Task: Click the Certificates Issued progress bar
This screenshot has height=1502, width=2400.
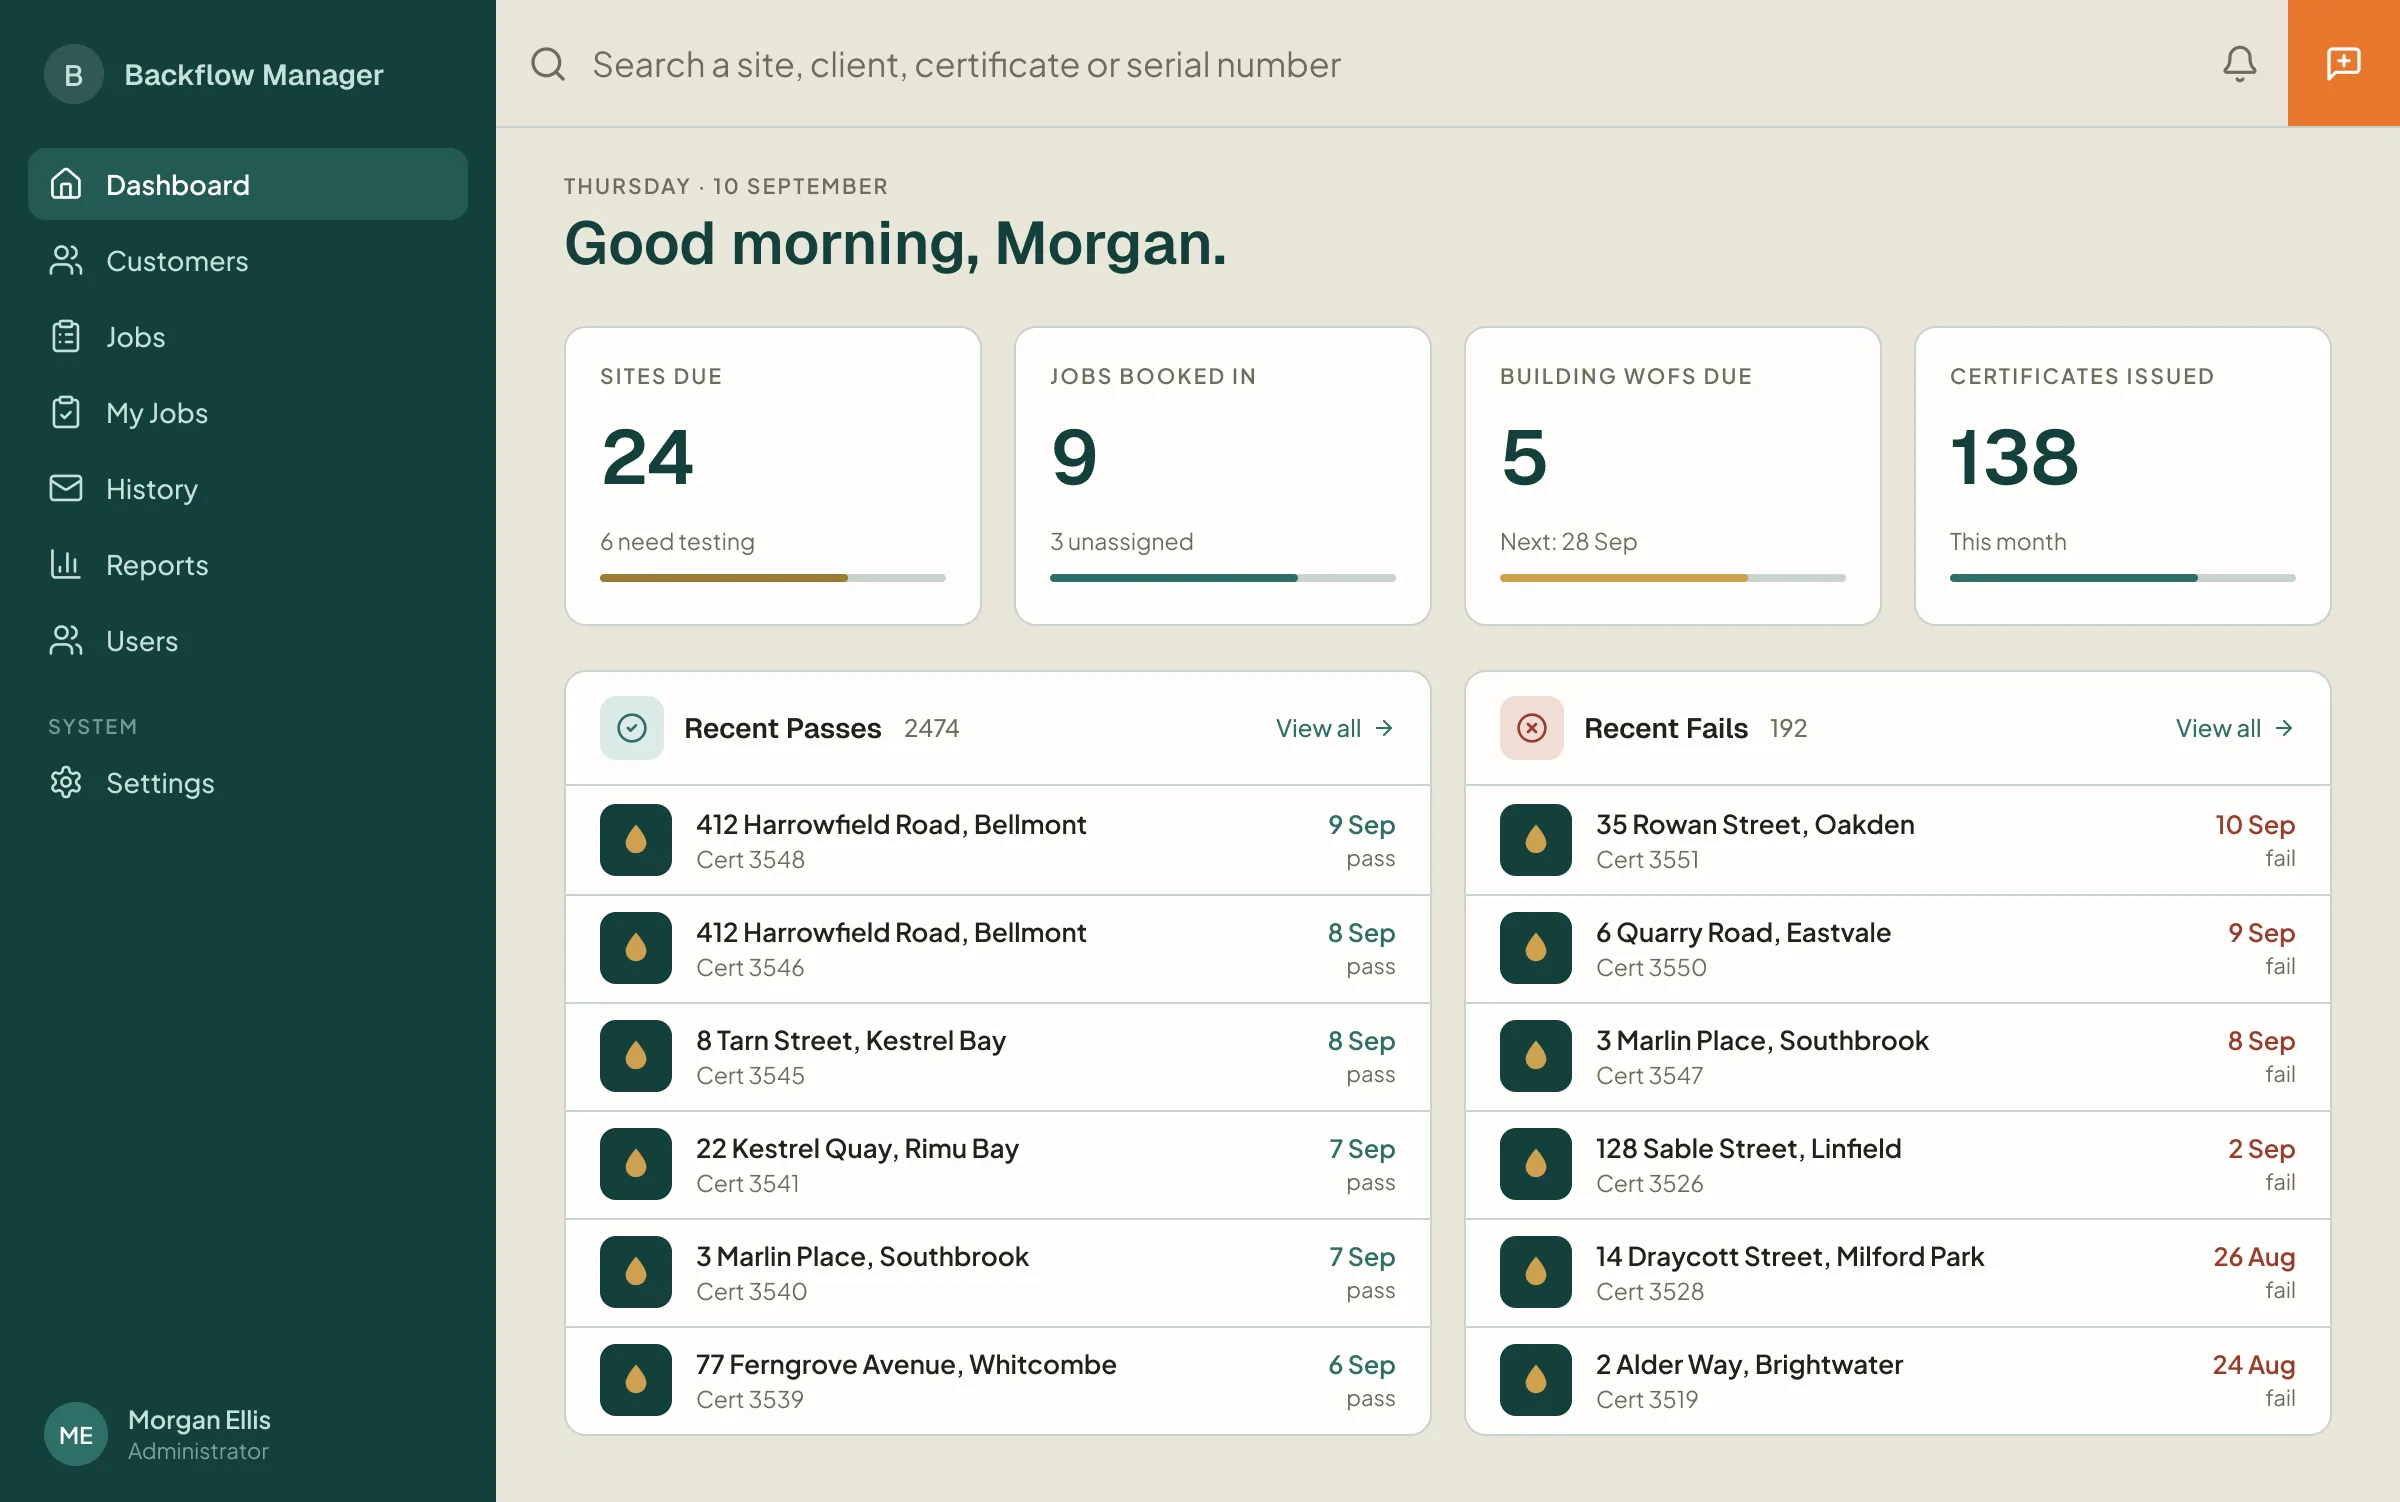Action: tap(2123, 578)
